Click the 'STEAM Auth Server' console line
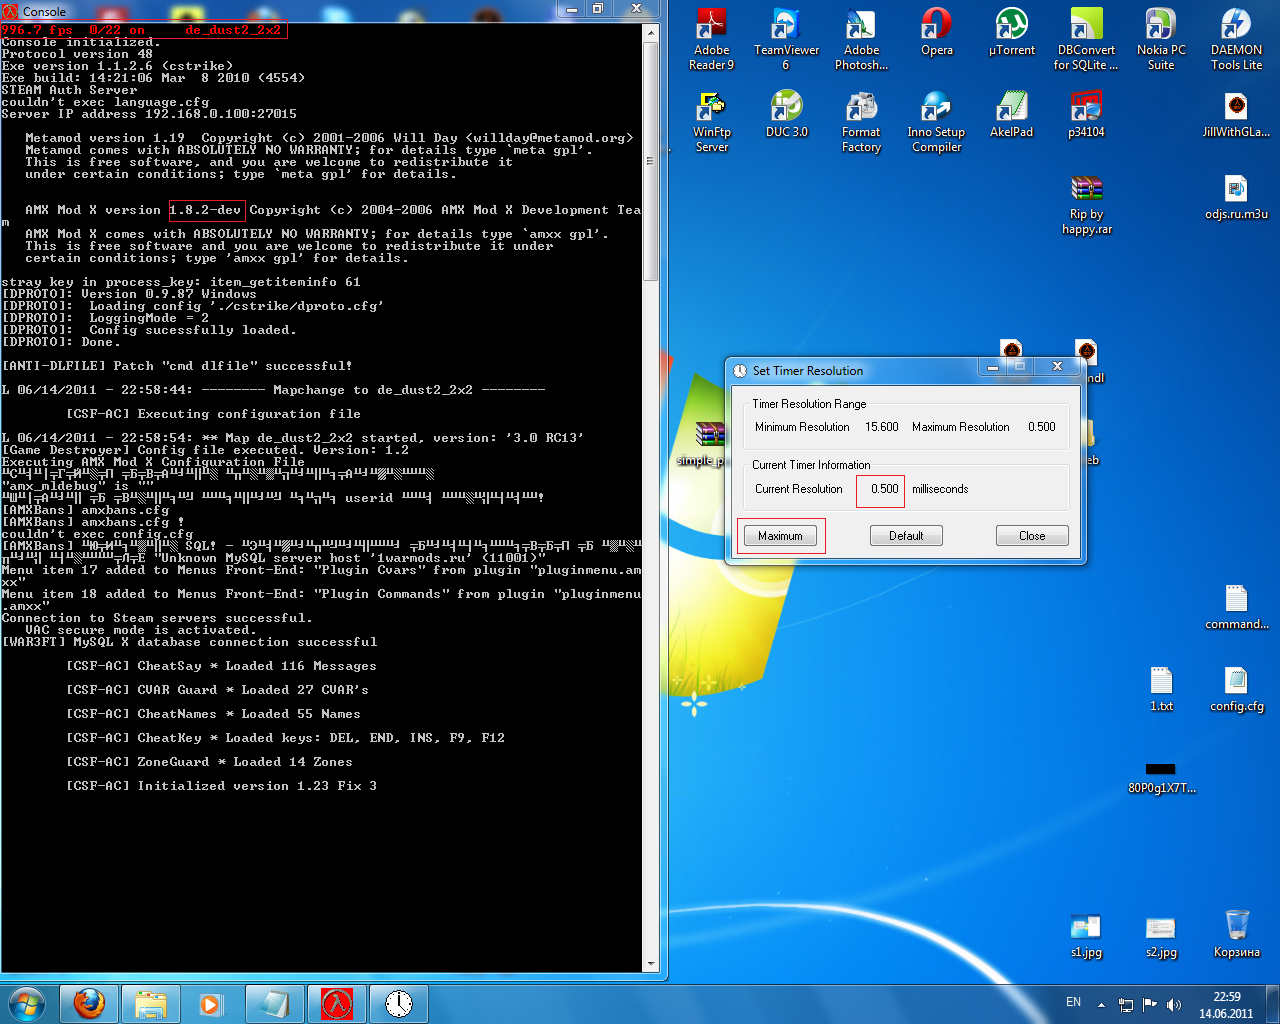 click(x=69, y=90)
